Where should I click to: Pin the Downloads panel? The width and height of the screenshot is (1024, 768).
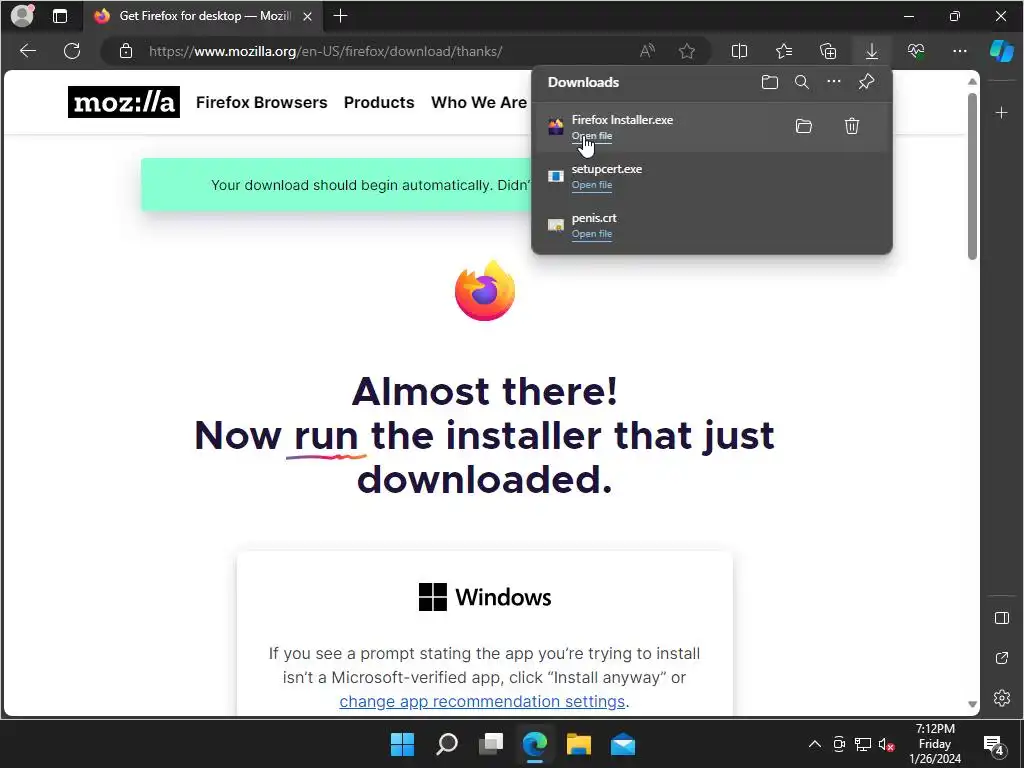pos(866,82)
